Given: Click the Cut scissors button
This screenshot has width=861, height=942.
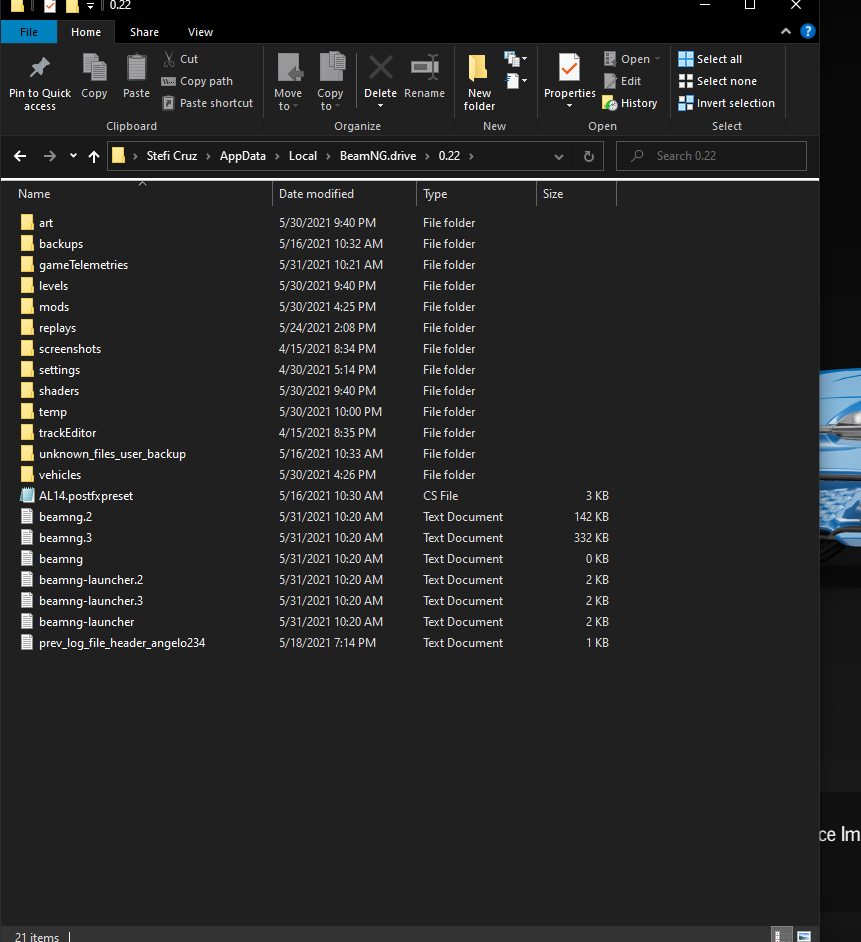Looking at the screenshot, I should click(x=180, y=59).
